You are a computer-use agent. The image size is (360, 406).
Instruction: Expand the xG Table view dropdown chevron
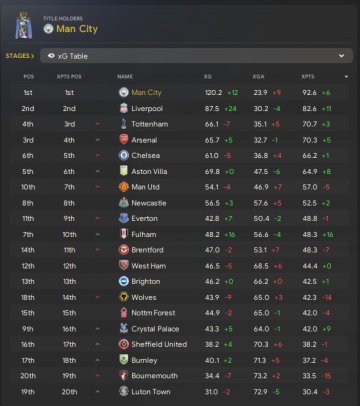[x=341, y=56]
